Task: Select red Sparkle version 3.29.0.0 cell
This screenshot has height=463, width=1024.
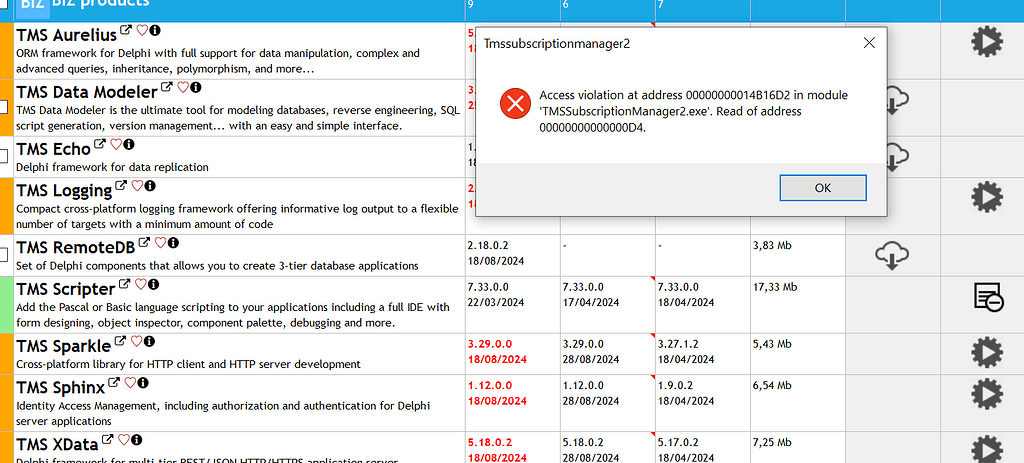Action: click(x=513, y=353)
